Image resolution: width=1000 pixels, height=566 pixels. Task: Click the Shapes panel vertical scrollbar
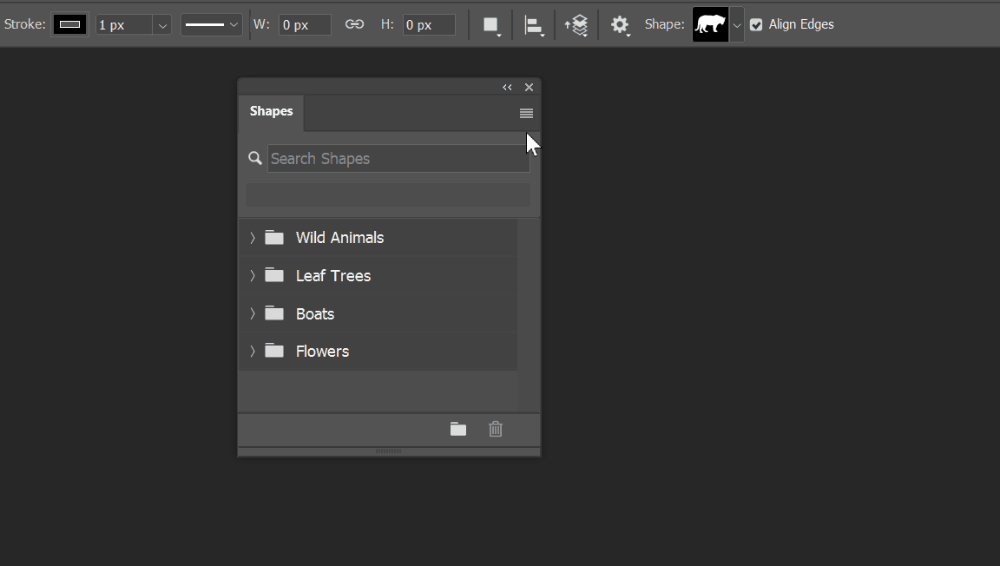pyautogui.click(x=528, y=315)
